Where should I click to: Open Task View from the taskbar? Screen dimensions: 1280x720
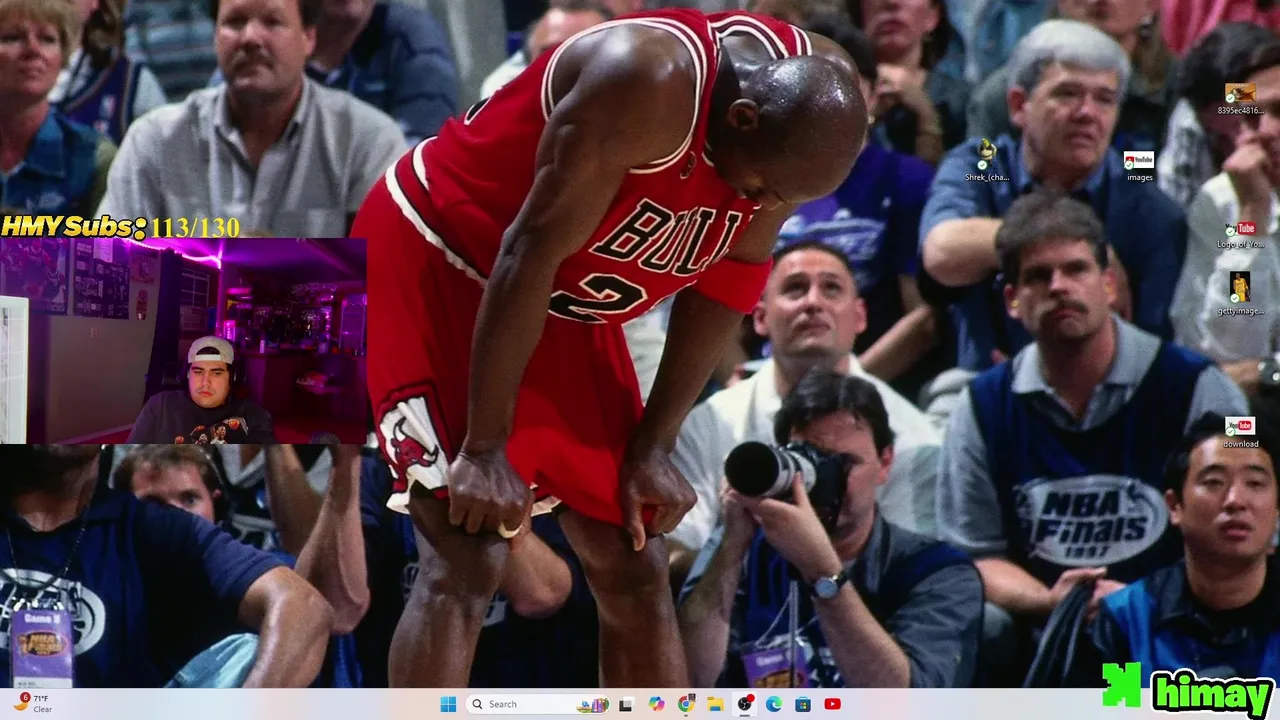click(x=626, y=704)
